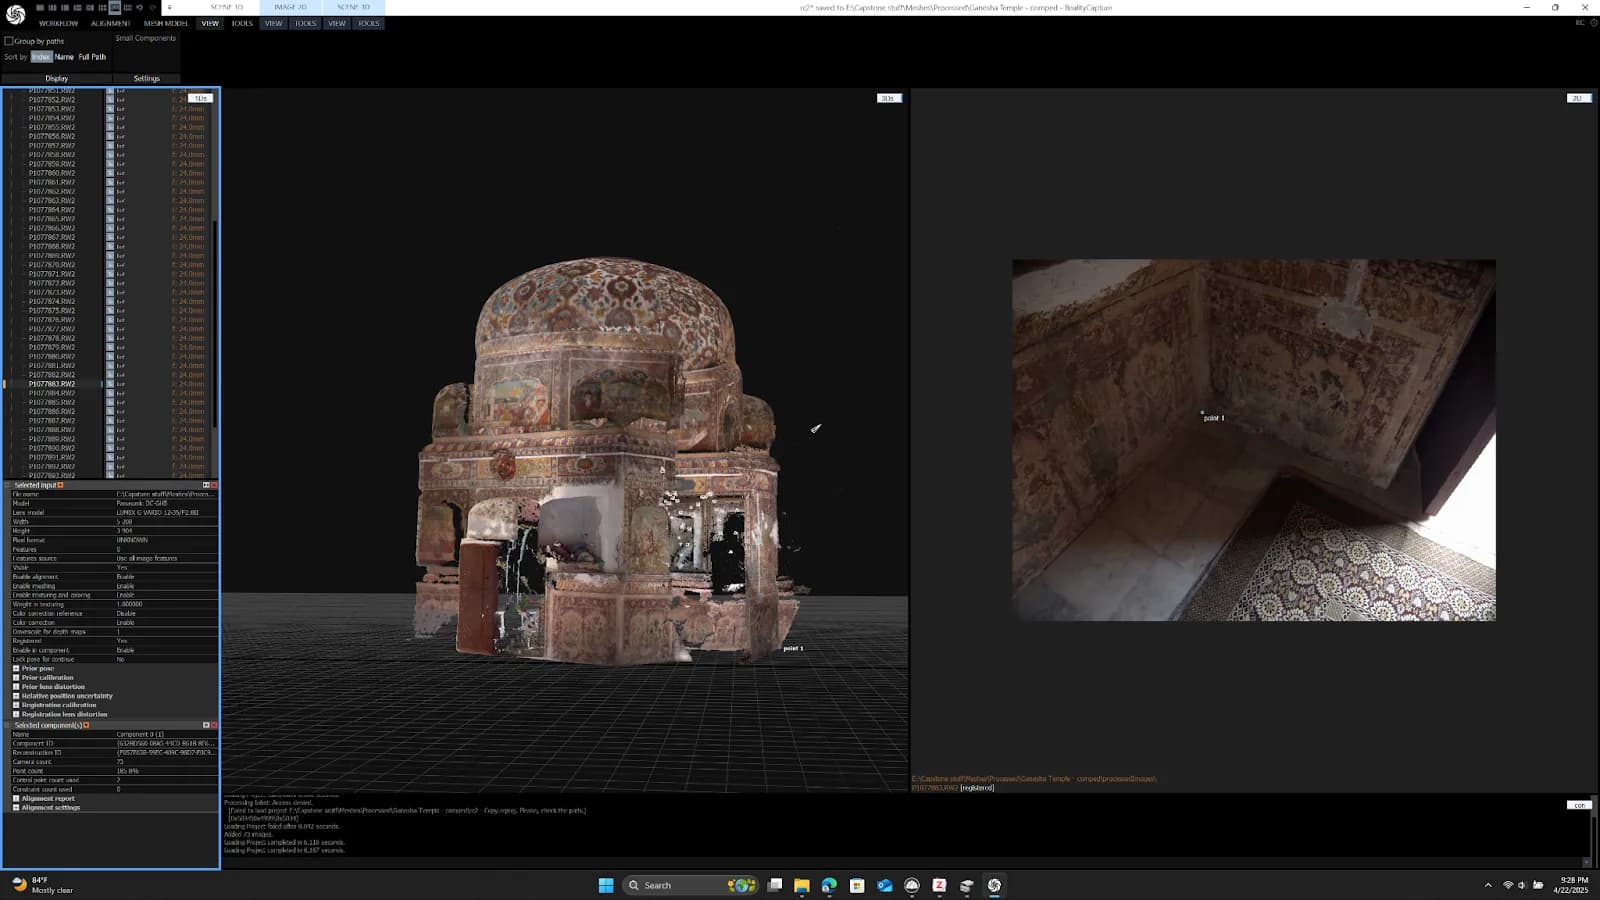Expand the Prior lens distortion section
This screenshot has width=1600, height=900.
[x=16, y=687]
